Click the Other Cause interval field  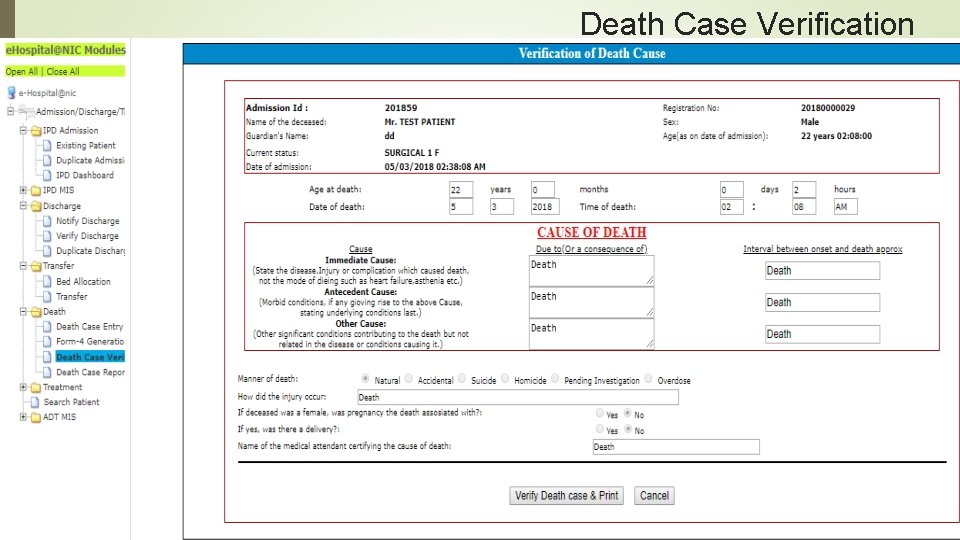pyautogui.click(x=822, y=334)
